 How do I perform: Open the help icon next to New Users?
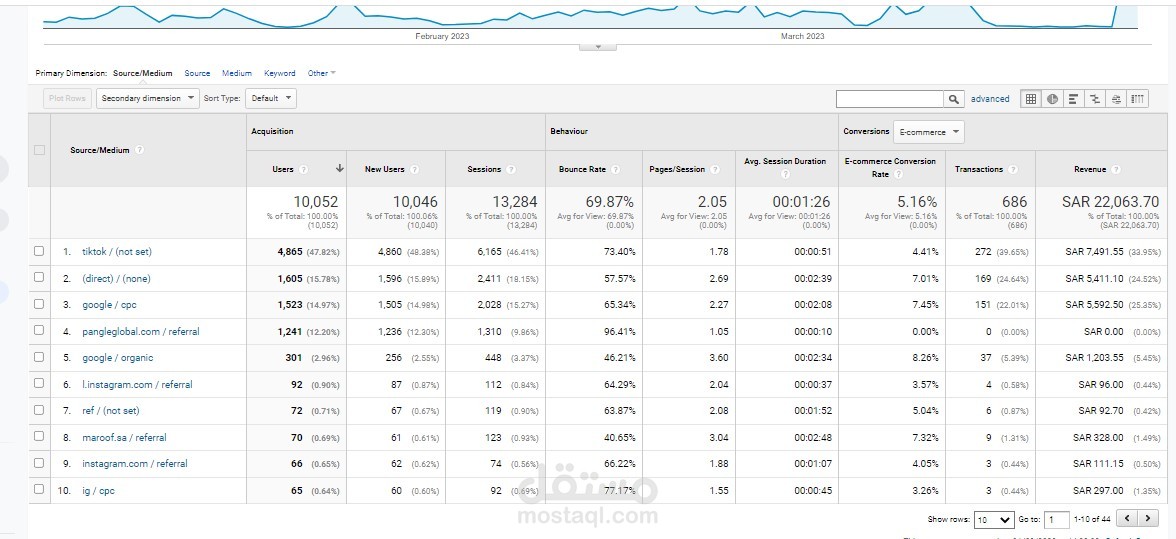414,169
